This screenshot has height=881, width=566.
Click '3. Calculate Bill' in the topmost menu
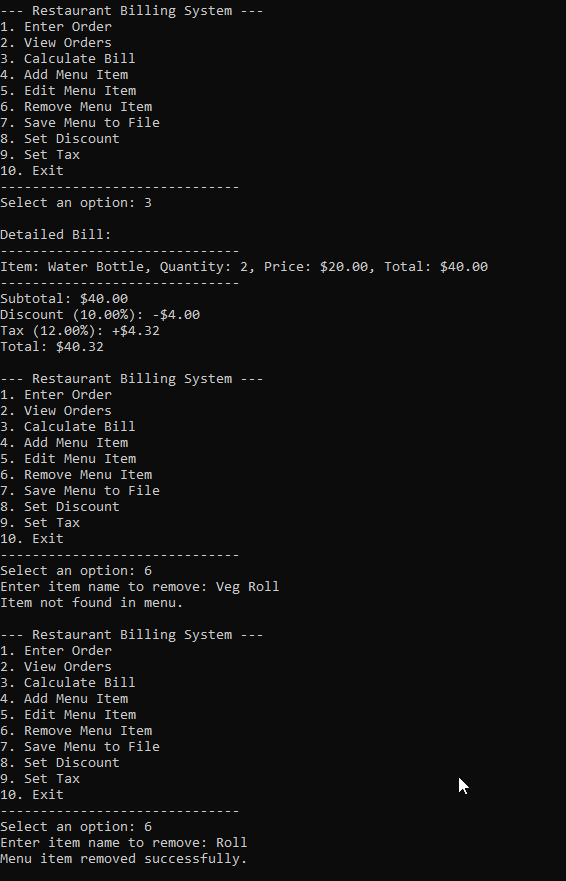68,59
